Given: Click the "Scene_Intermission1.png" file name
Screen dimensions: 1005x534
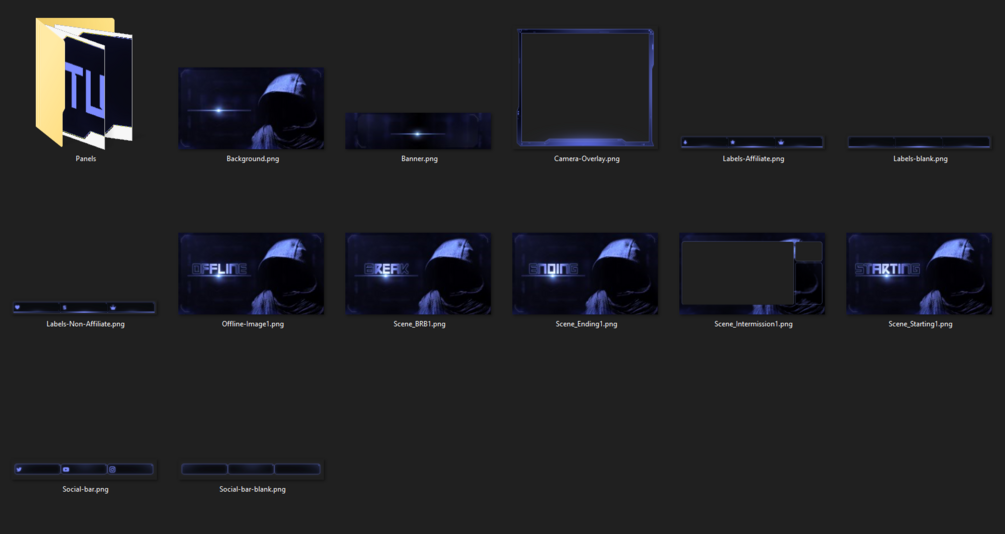Looking at the screenshot, I should [x=753, y=324].
